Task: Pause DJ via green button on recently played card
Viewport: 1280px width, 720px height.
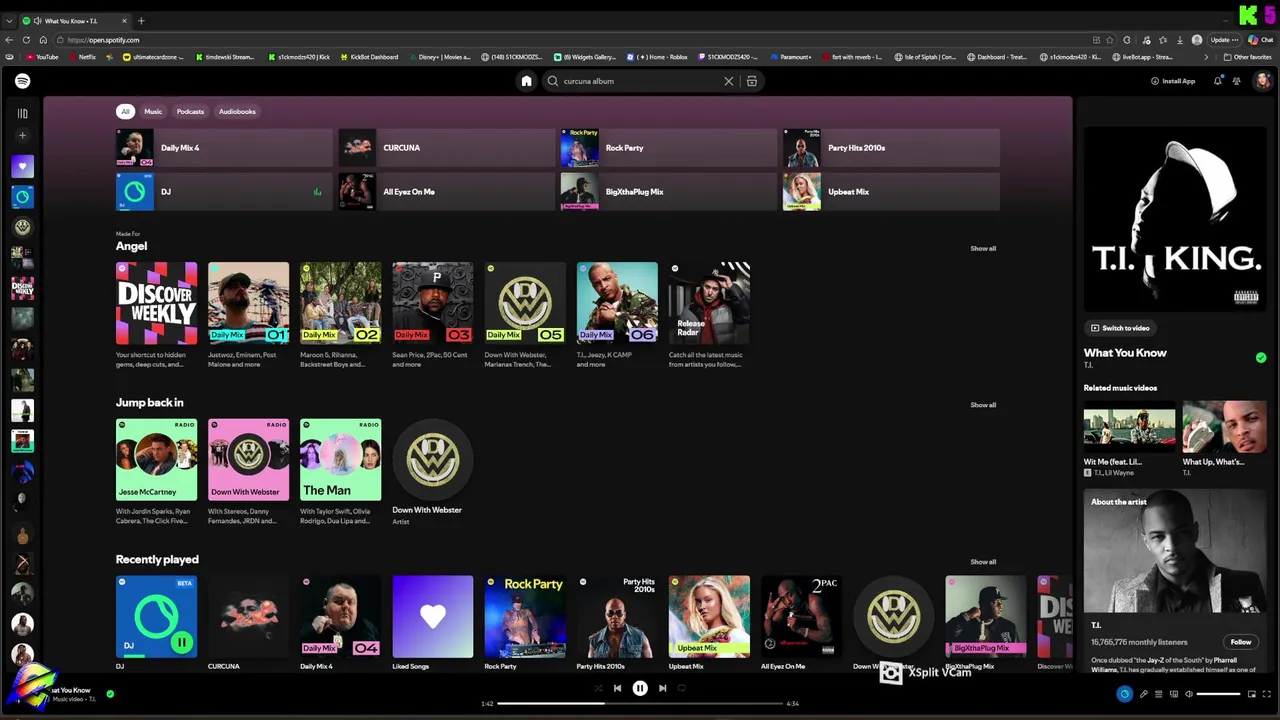Action: pyautogui.click(x=181, y=642)
